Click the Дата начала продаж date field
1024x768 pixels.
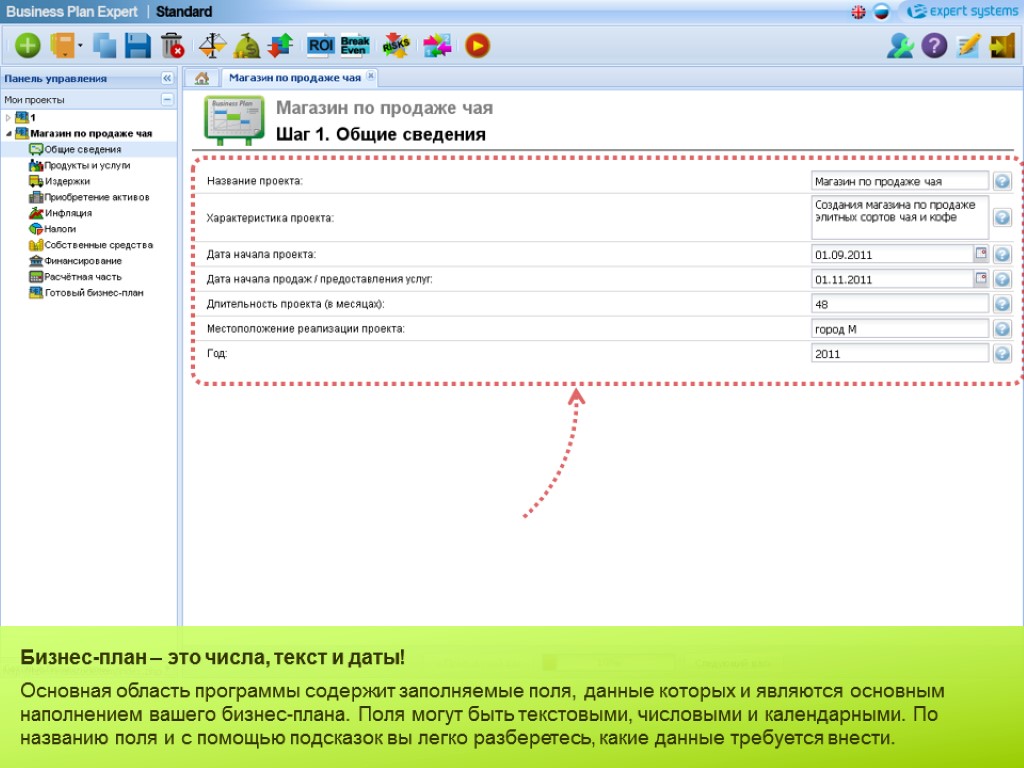tap(892, 279)
